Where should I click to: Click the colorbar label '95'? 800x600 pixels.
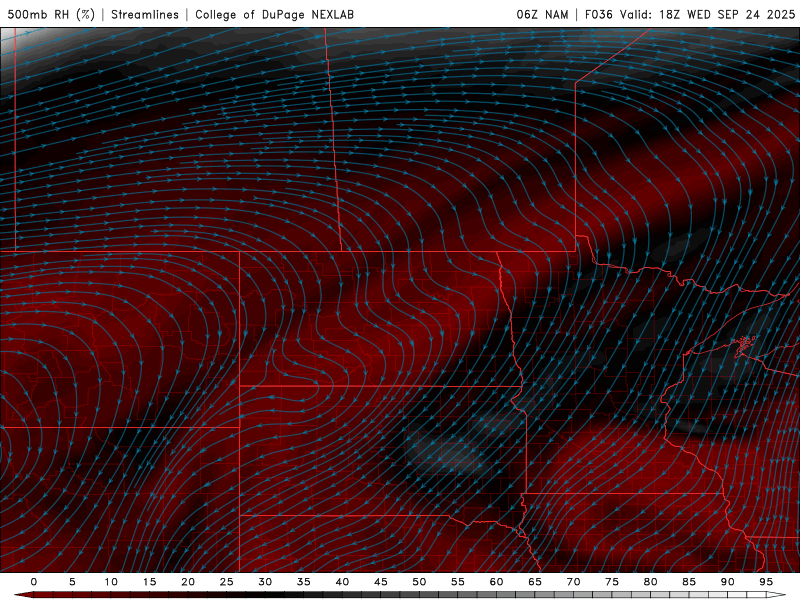766,582
